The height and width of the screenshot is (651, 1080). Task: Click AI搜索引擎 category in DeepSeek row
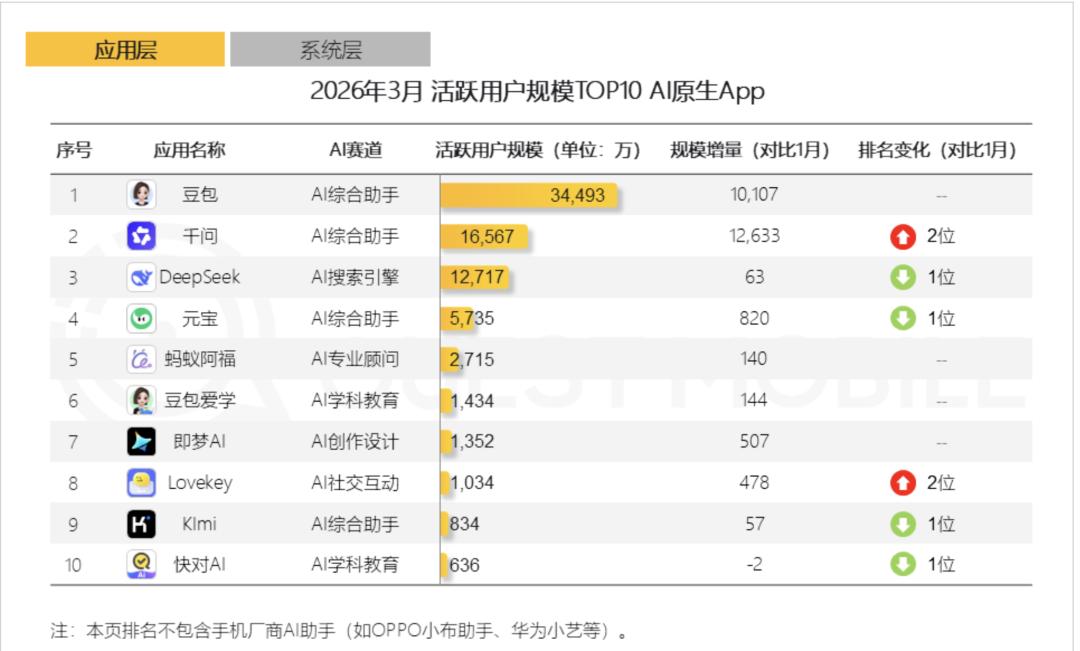[355, 277]
